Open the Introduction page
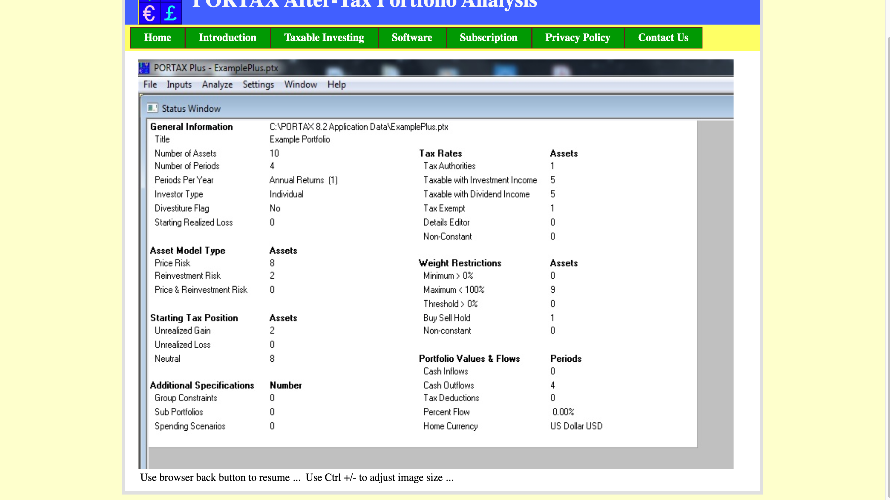The width and height of the screenshot is (890, 500). (x=228, y=37)
